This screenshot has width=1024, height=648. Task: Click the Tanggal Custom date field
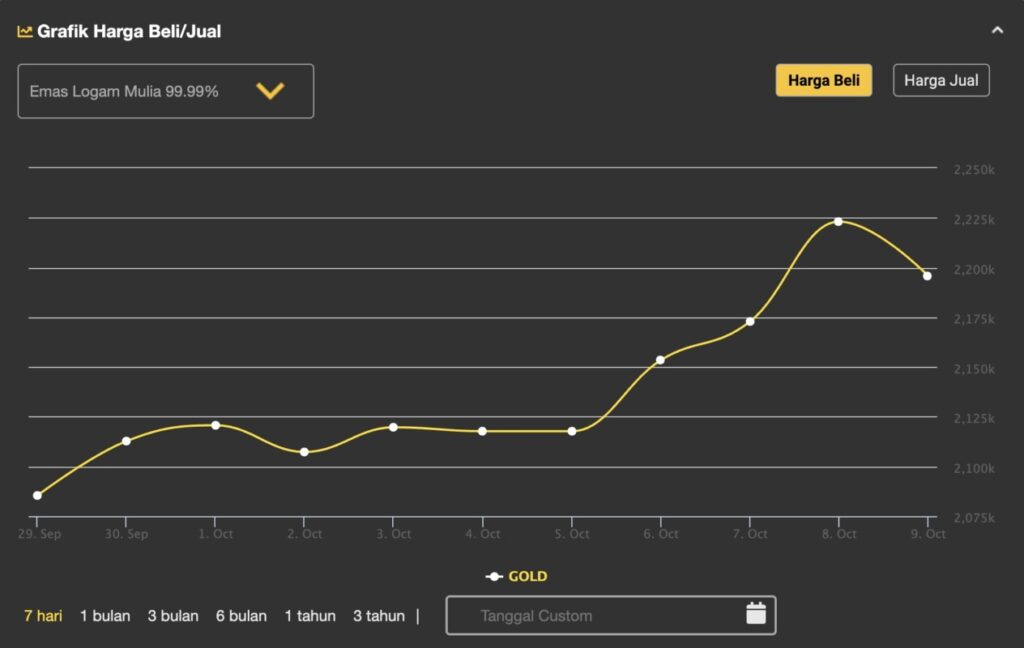tap(590, 616)
